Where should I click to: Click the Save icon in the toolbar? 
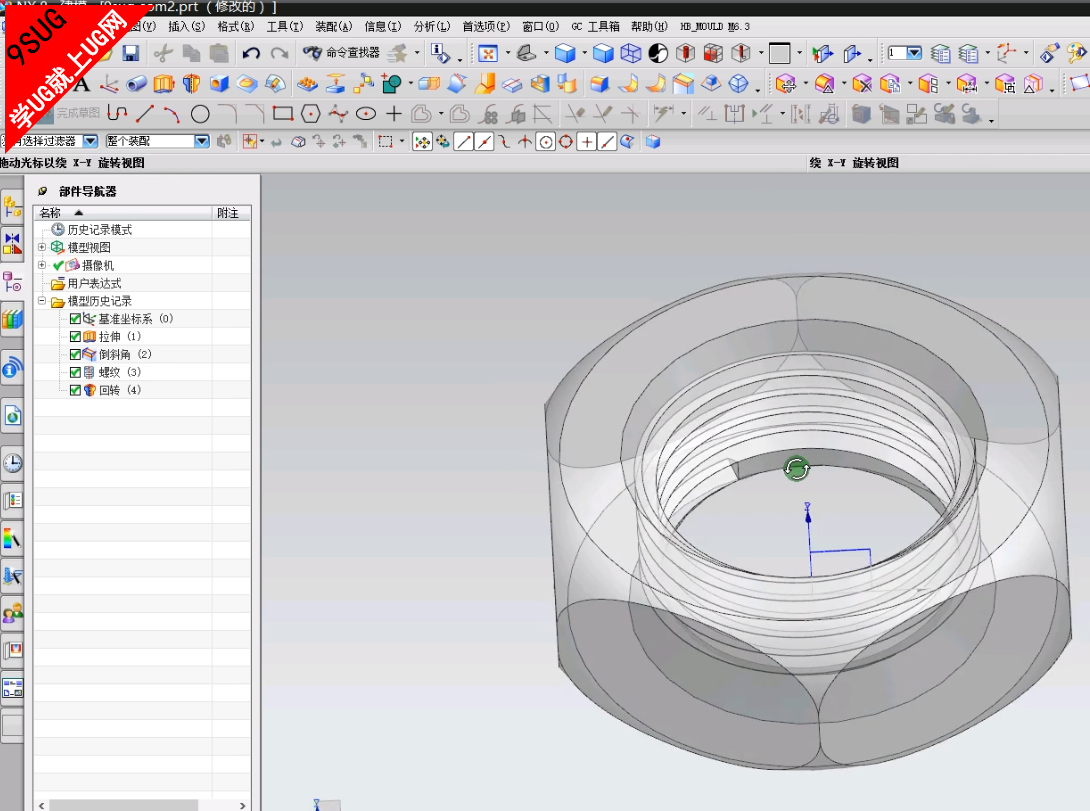coord(130,54)
